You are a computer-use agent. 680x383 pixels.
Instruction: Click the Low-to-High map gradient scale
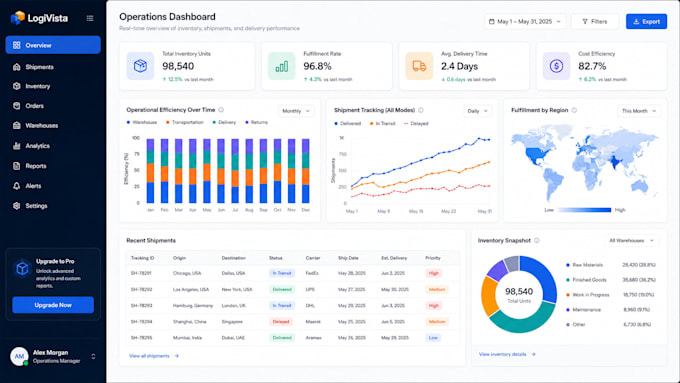pos(585,210)
